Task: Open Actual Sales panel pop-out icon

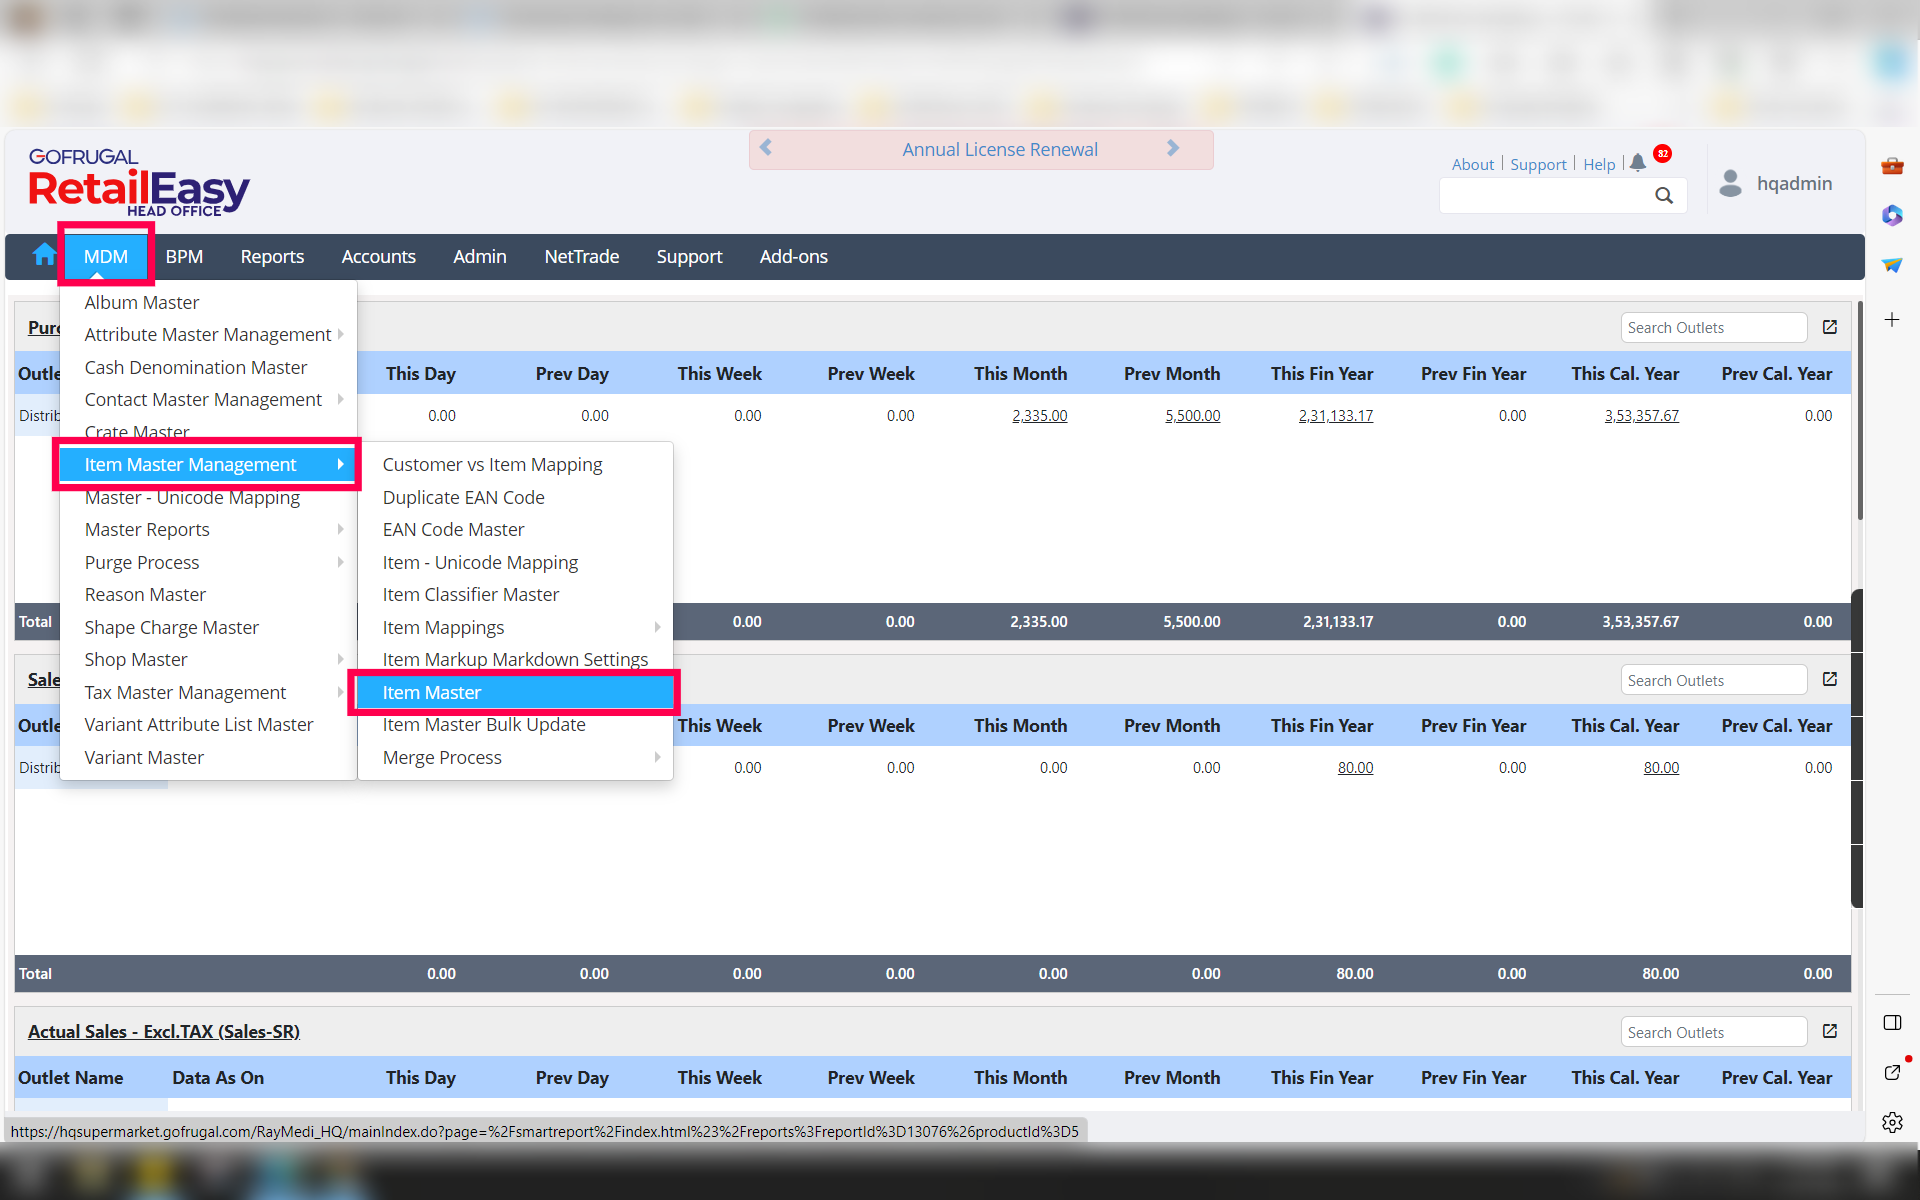Action: (x=1830, y=1031)
